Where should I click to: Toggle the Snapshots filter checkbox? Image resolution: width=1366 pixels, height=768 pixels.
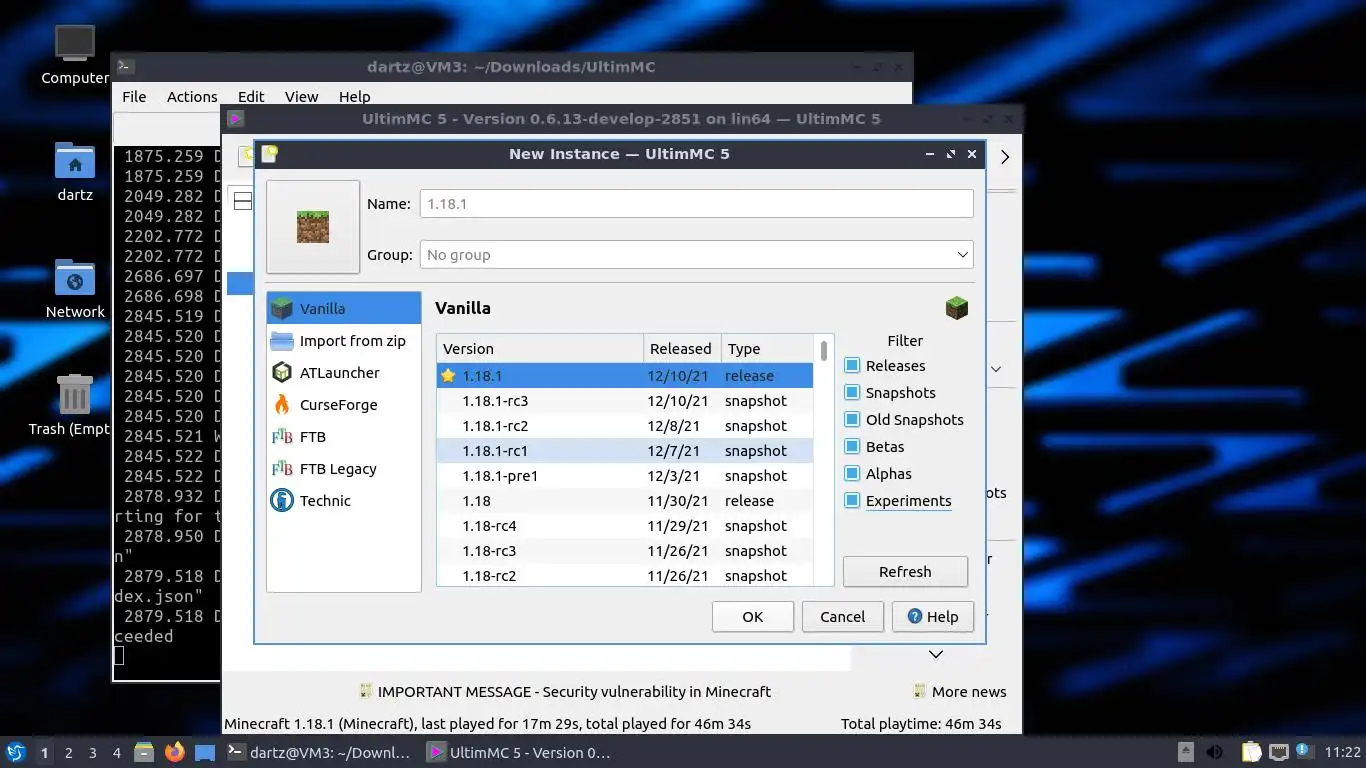click(x=852, y=393)
